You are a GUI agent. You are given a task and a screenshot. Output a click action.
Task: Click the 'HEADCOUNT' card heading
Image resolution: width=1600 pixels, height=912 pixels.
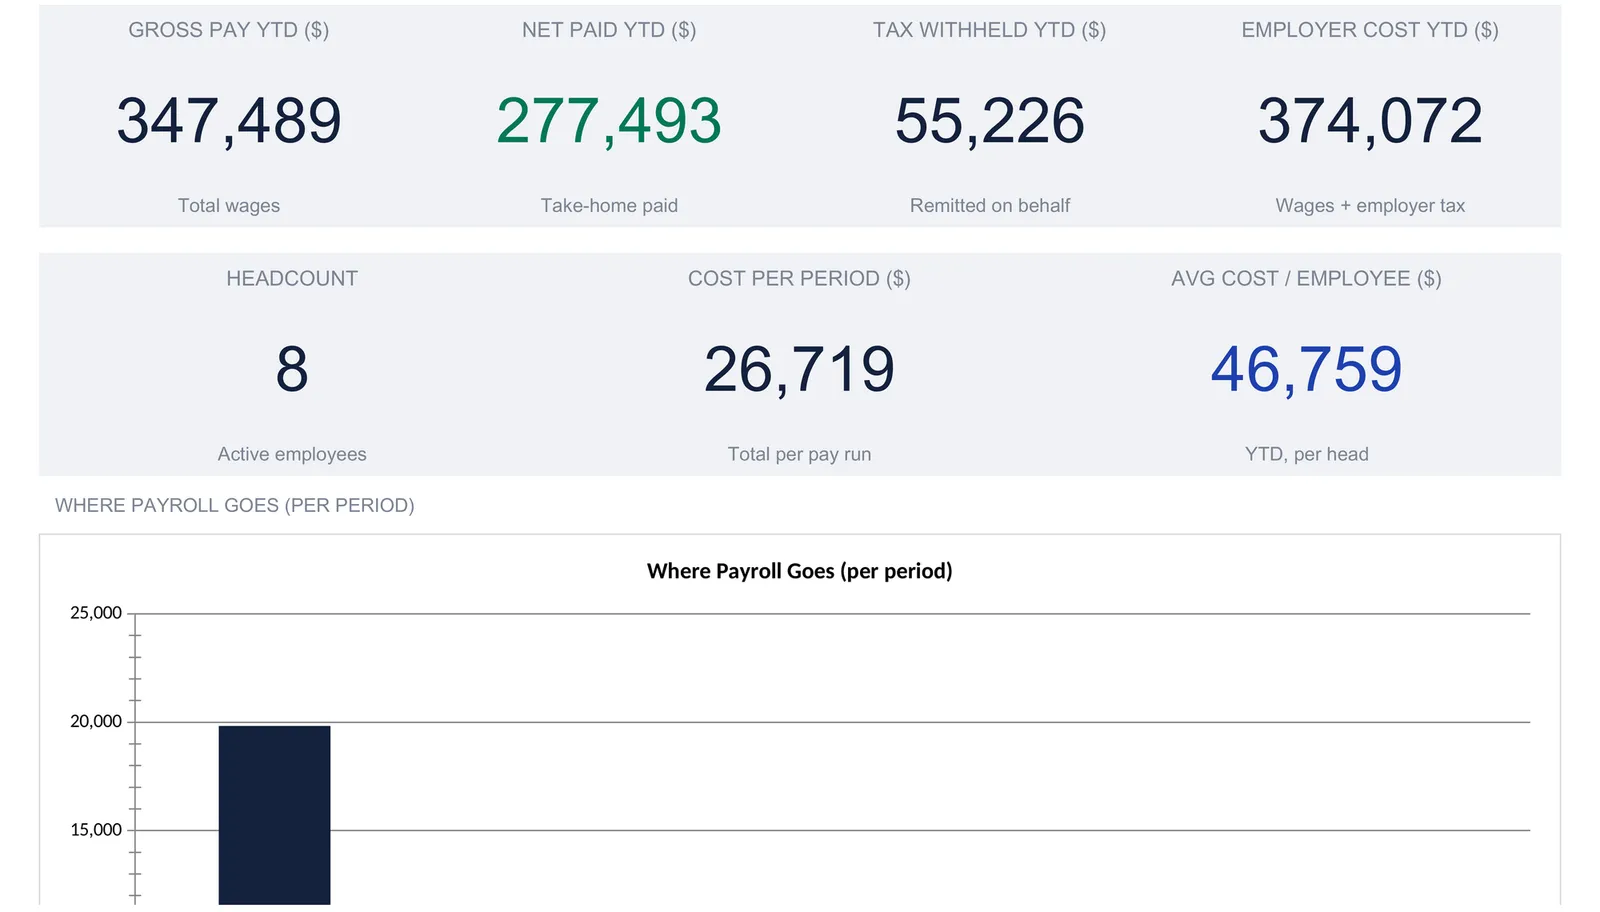tap(292, 279)
